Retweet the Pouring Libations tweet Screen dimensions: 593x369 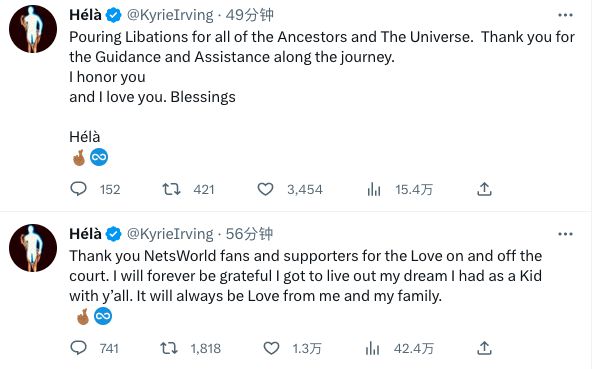pyautogui.click(x=171, y=189)
